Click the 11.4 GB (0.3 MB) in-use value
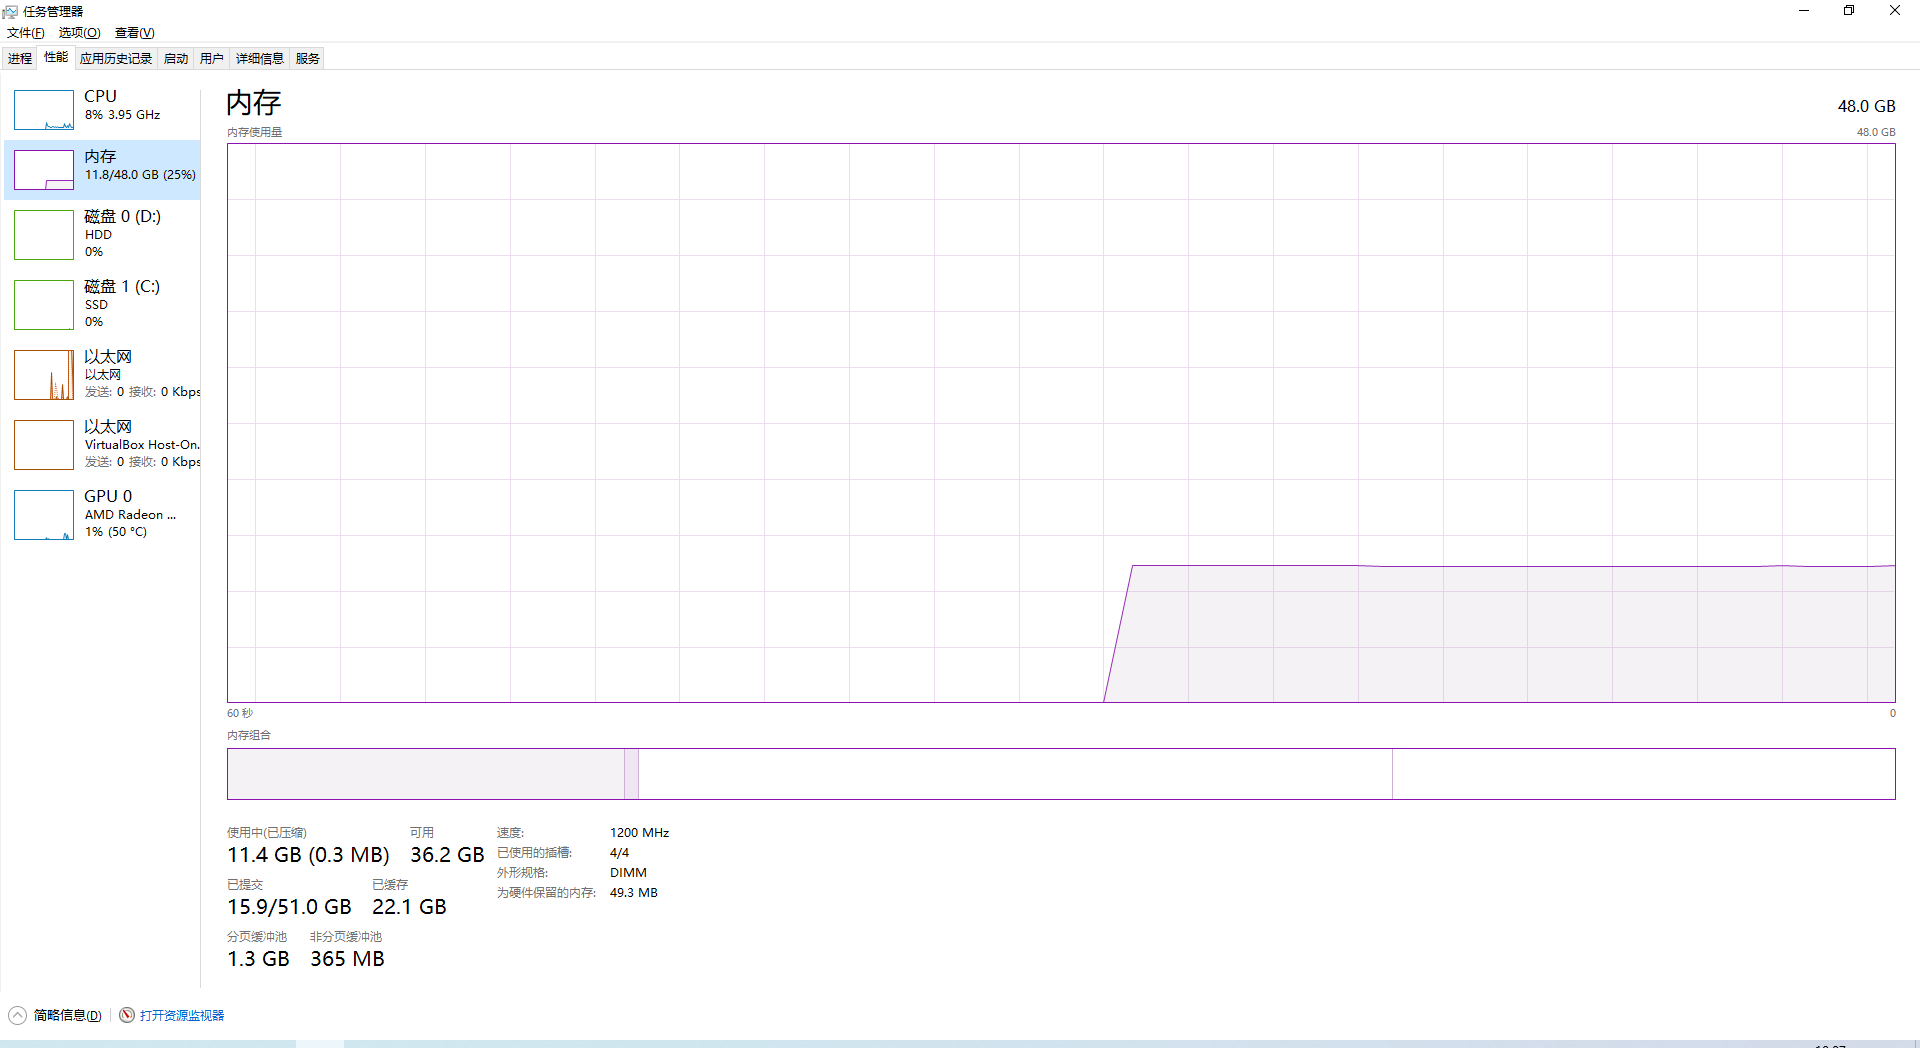 click(x=308, y=855)
